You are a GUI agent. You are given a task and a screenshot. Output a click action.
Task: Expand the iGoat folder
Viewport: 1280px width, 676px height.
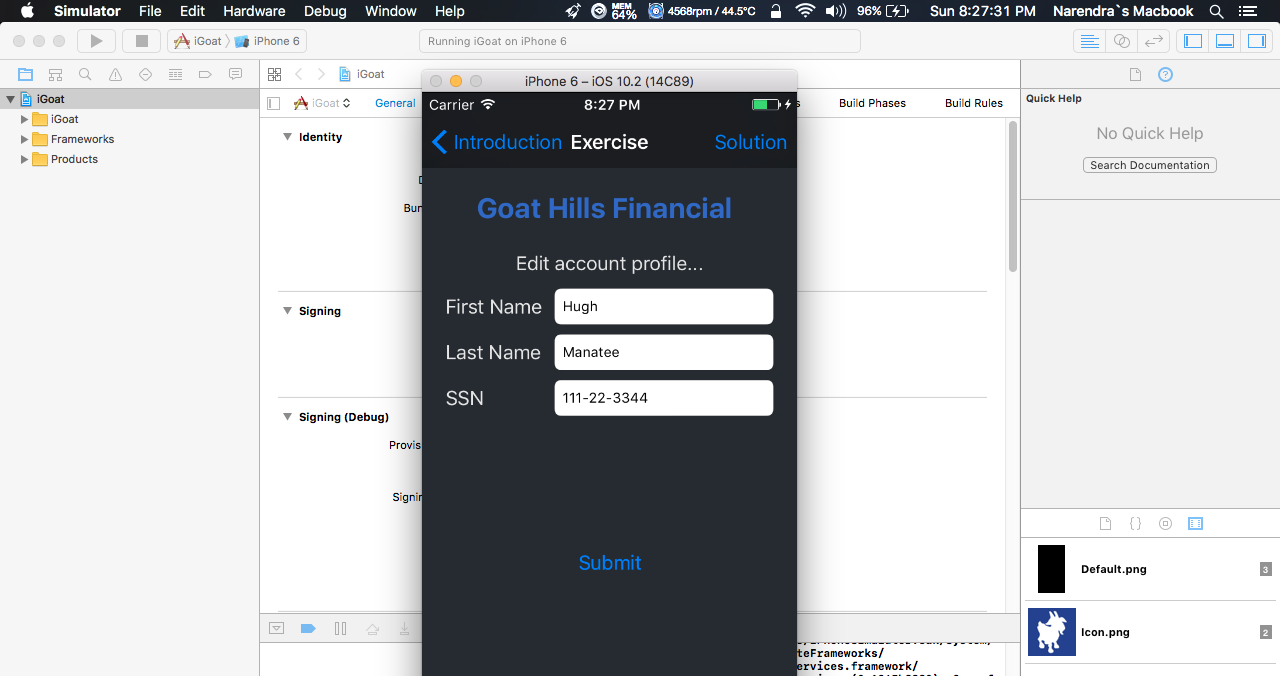coord(25,119)
